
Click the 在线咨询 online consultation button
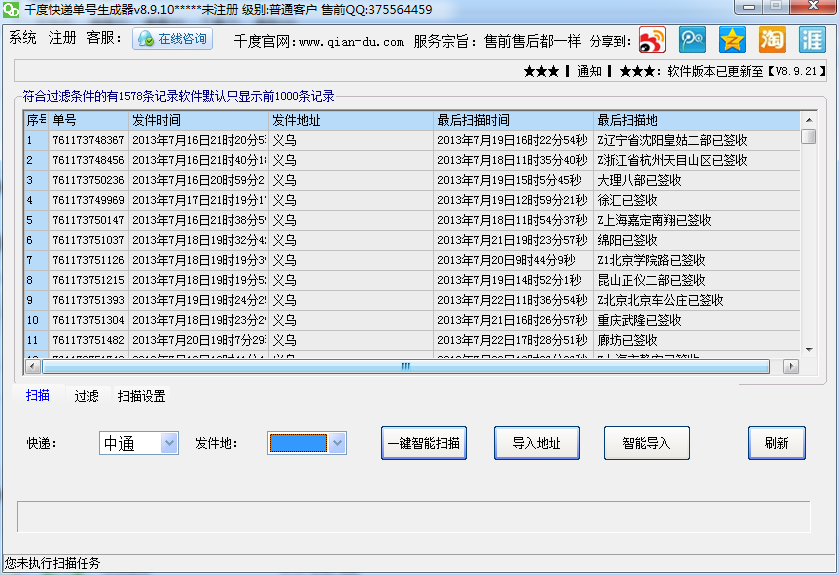[x=172, y=39]
